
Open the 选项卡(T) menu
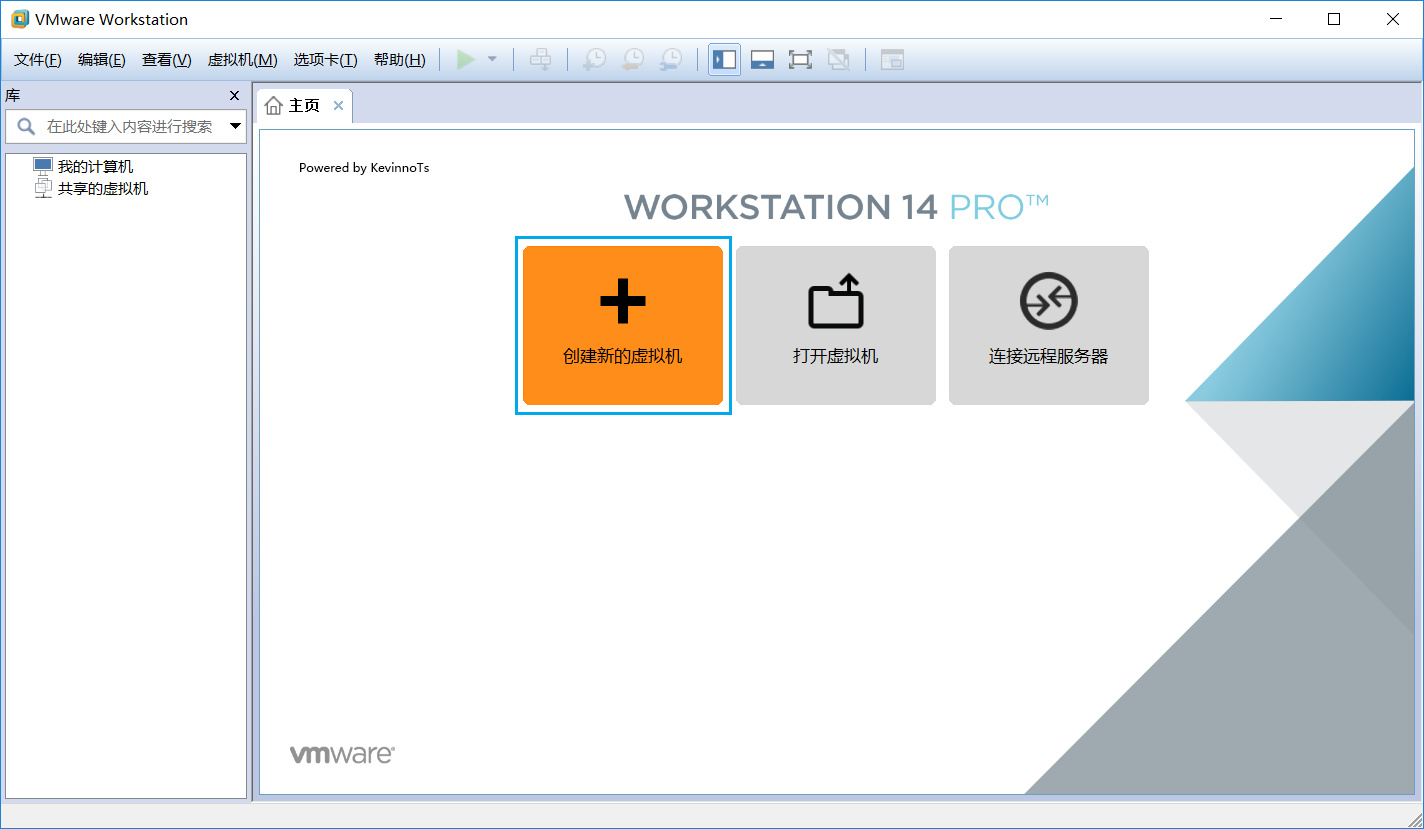[325, 60]
